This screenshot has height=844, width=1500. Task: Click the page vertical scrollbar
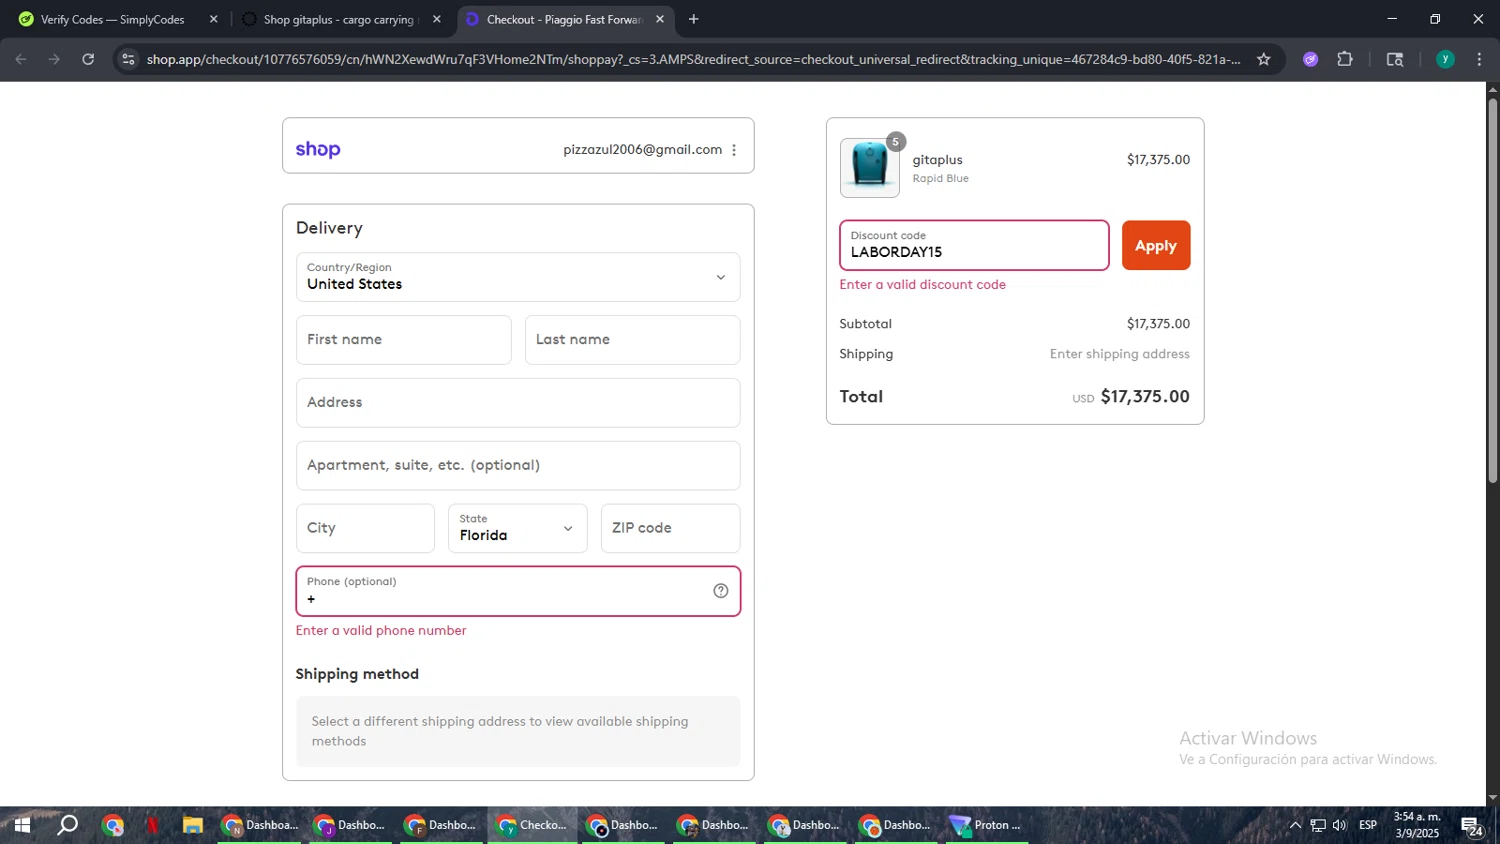1492,290
